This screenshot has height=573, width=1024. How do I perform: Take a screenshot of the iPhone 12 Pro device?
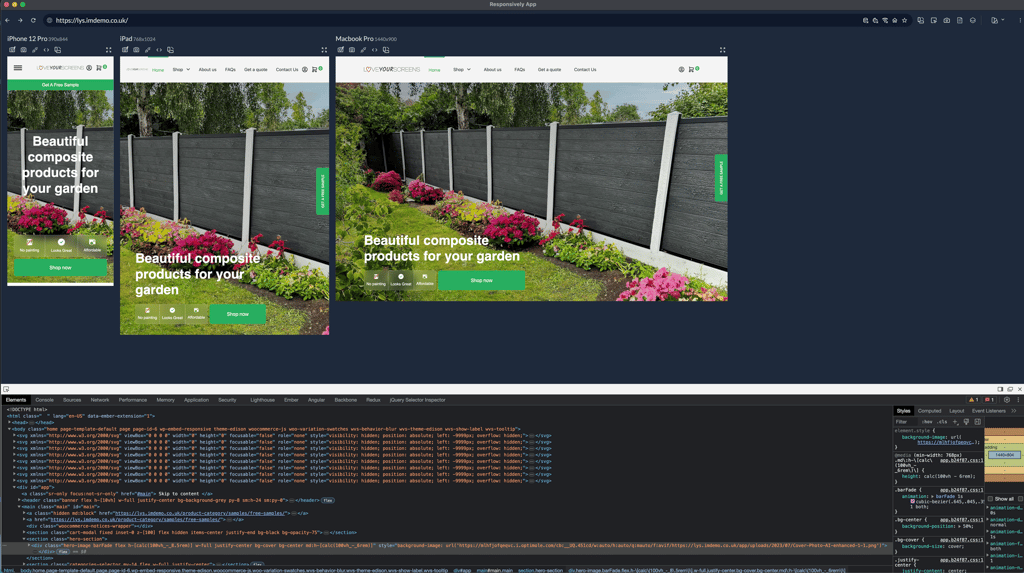24,50
